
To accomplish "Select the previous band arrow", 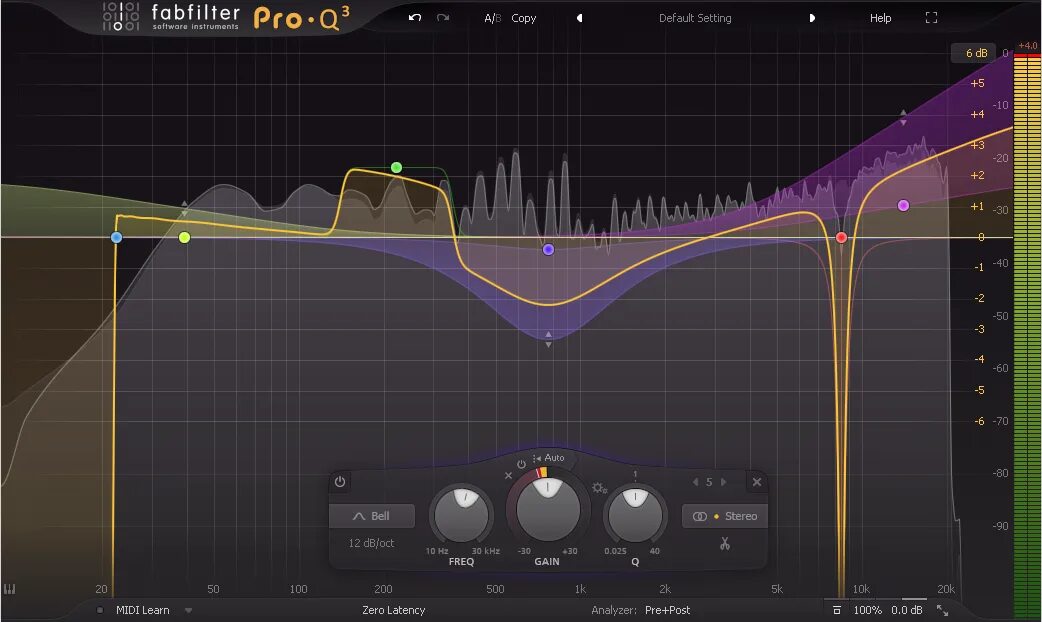I will (695, 482).
